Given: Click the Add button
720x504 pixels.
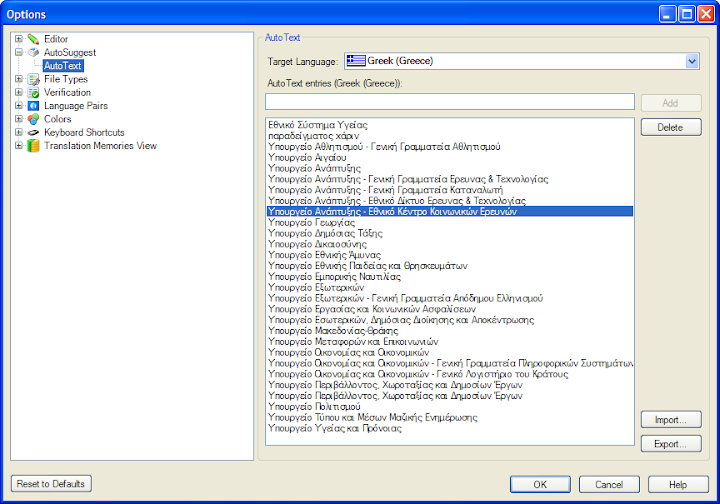Looking at the screenshot, I should click(x=670, y=103).
